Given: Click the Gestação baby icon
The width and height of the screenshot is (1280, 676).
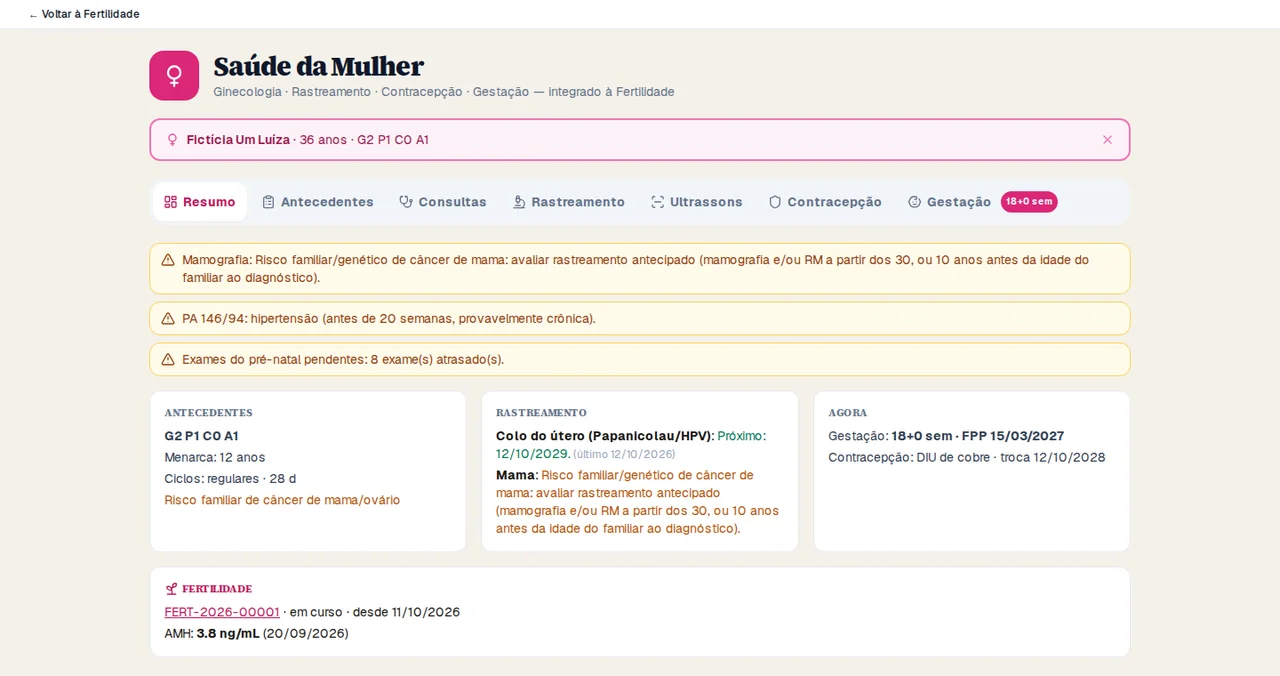Looking at the screenshot, I should point(914,202).
